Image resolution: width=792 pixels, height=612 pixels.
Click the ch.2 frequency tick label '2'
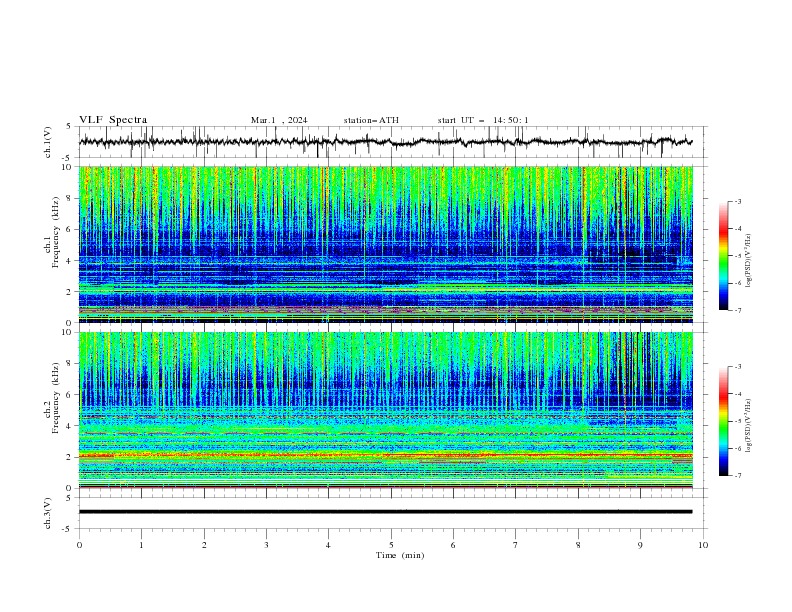click(x=70, y=457)
